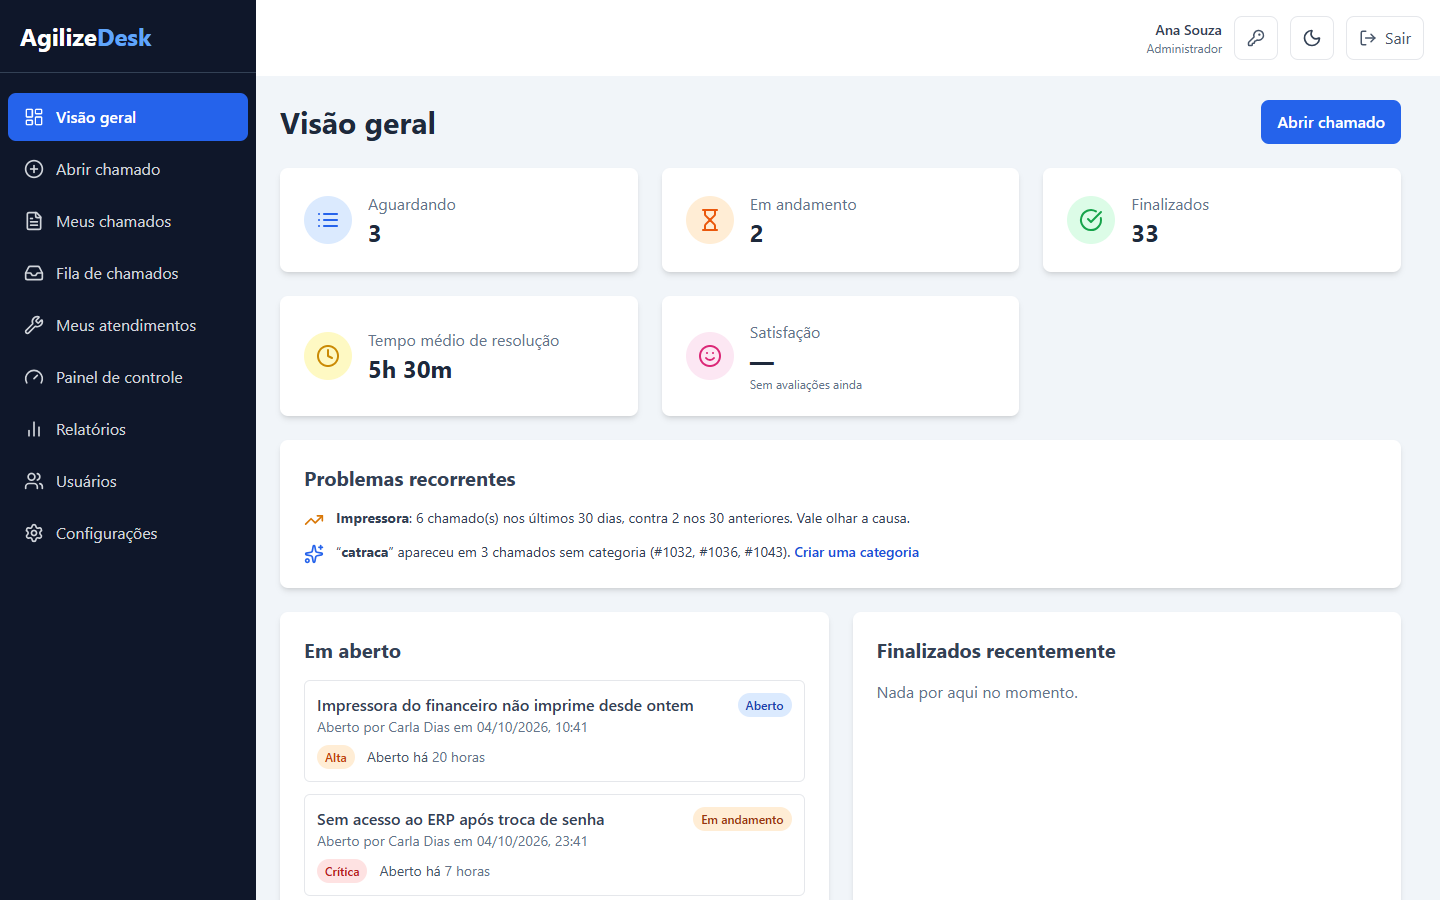Viewport: 1440px width, 900px height.
Task: Open Fila de chamados in the sidebar
Action: point(128,273)
